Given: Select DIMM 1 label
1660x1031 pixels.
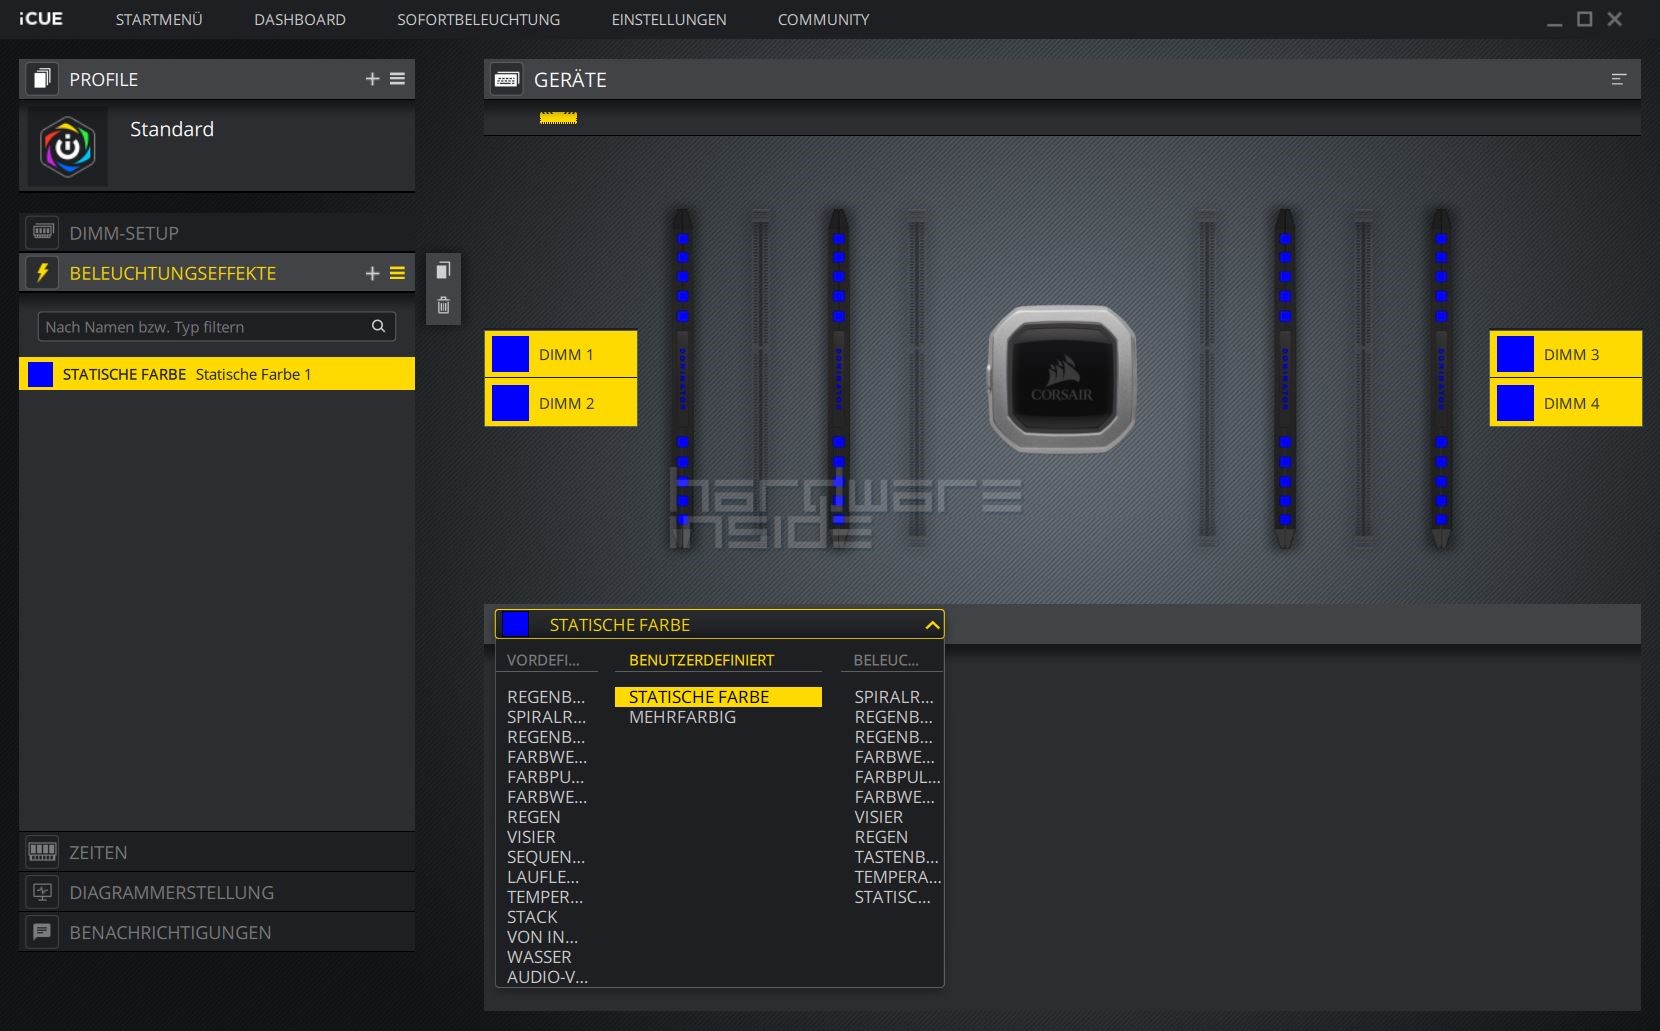Looking at the screenshot, I should tap(566, 354).
